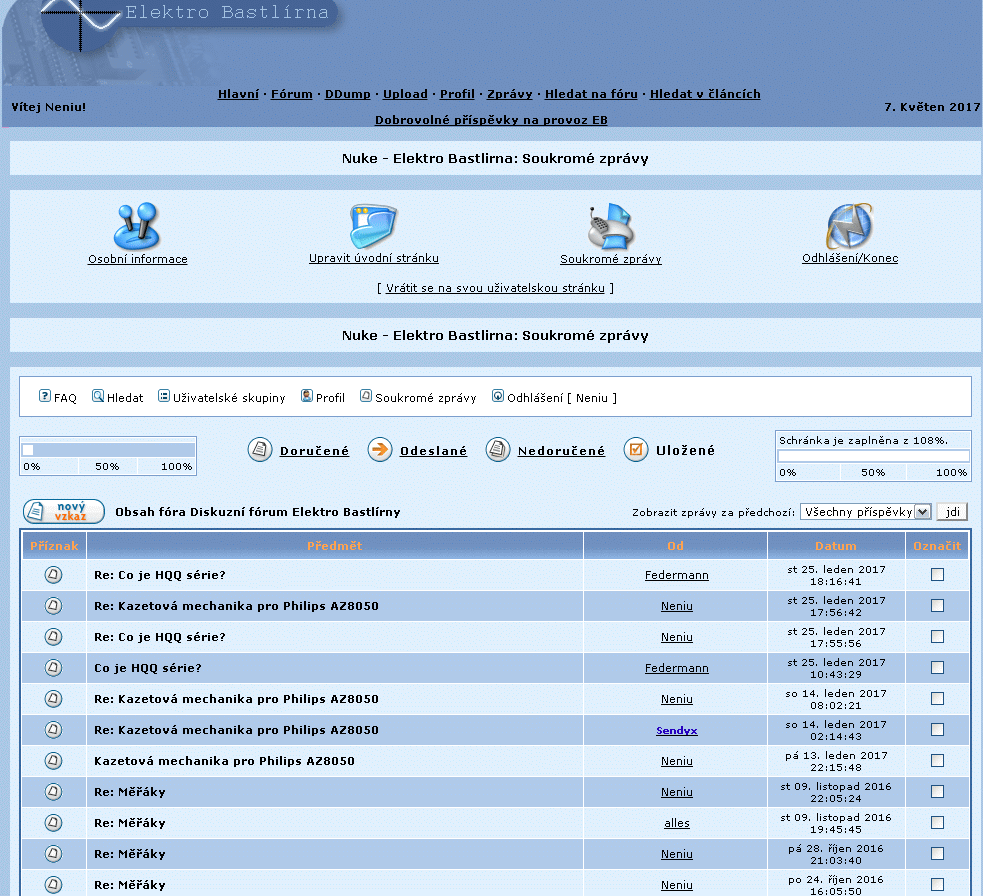
Task: Select checkbox for the Sendyx message row
Action: (x=937, y=729)
